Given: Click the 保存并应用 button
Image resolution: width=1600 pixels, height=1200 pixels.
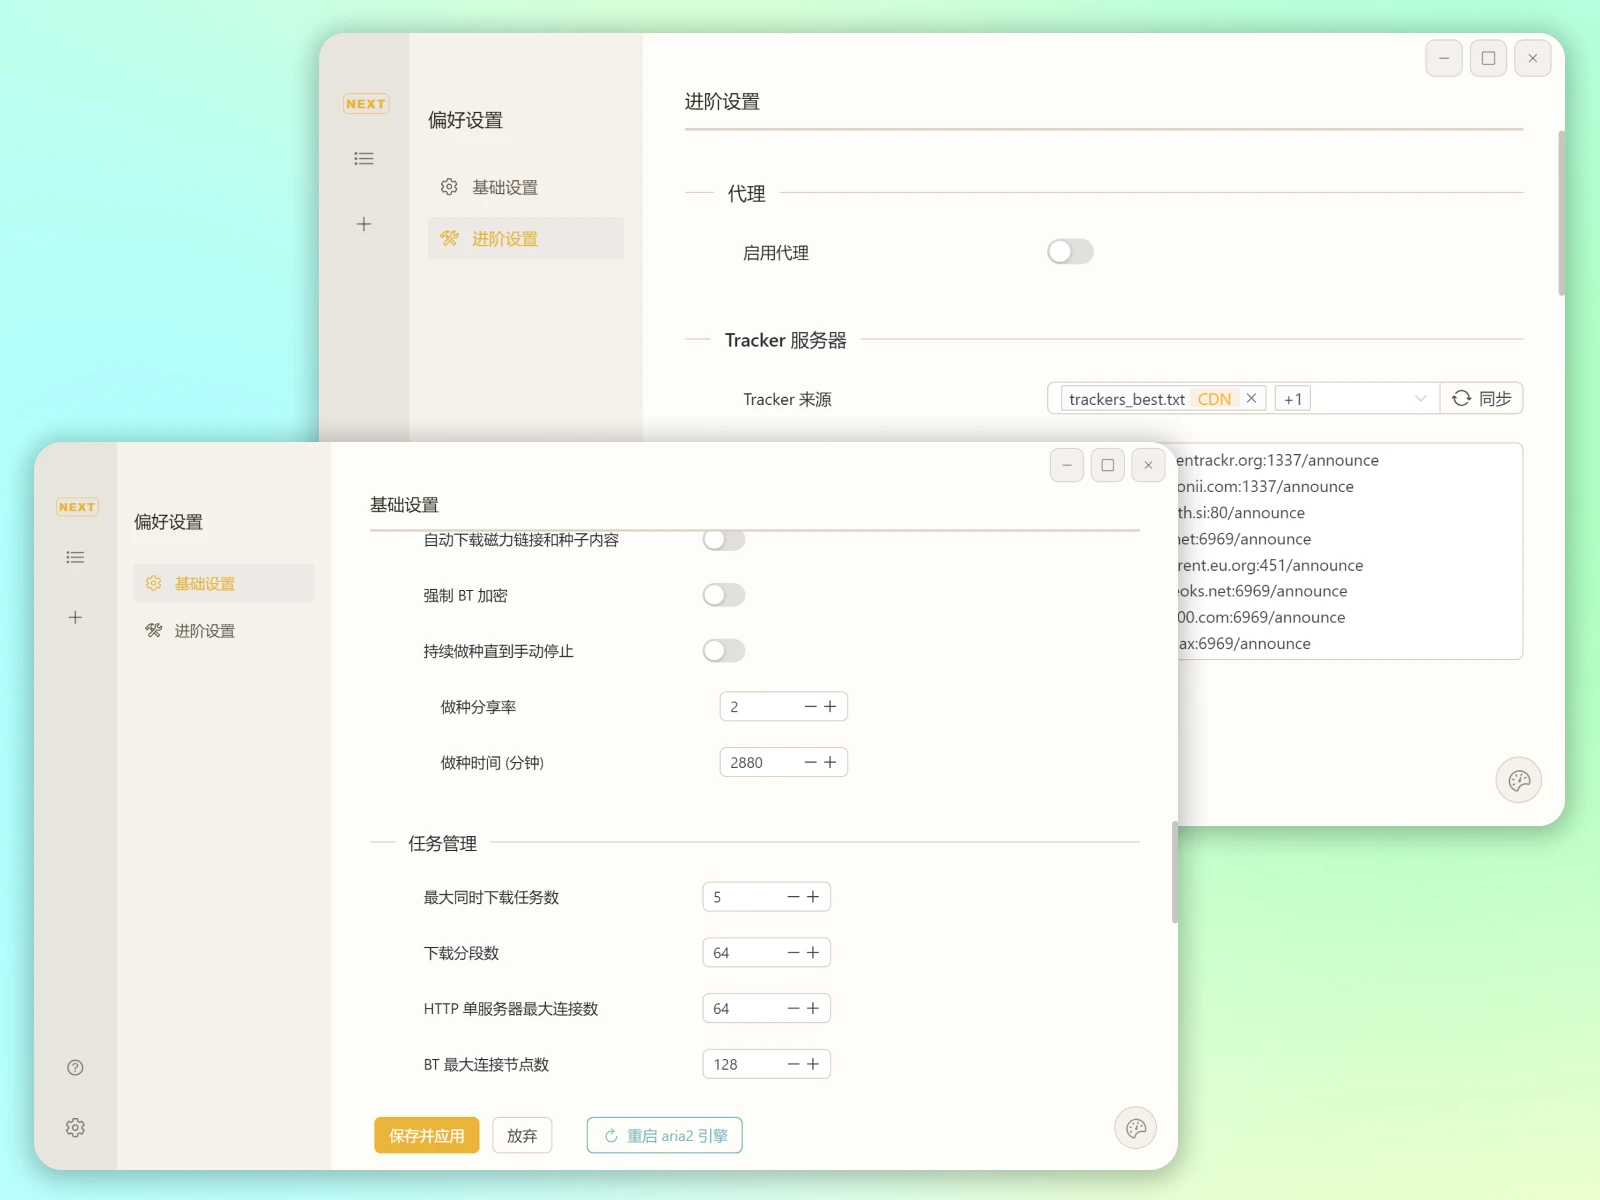Looking at the screenshot, I should pos(427,1136).
